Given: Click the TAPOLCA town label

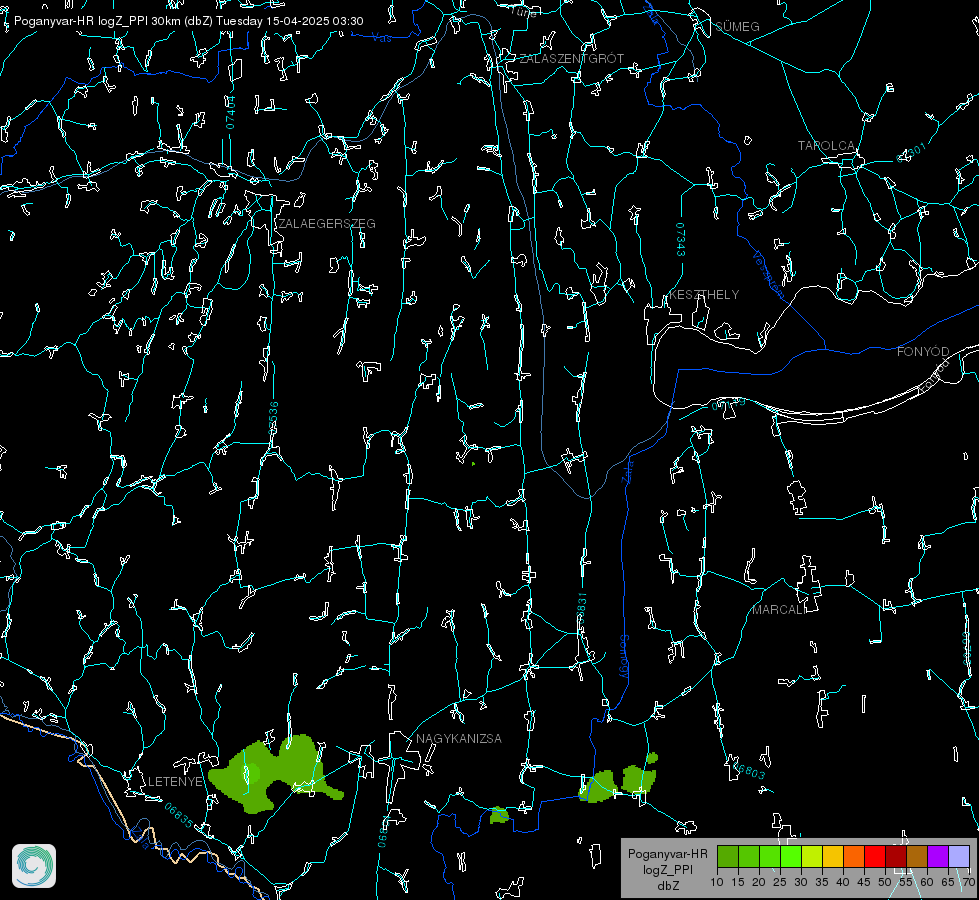Looking at the screenshot, I should click(827, 146).
